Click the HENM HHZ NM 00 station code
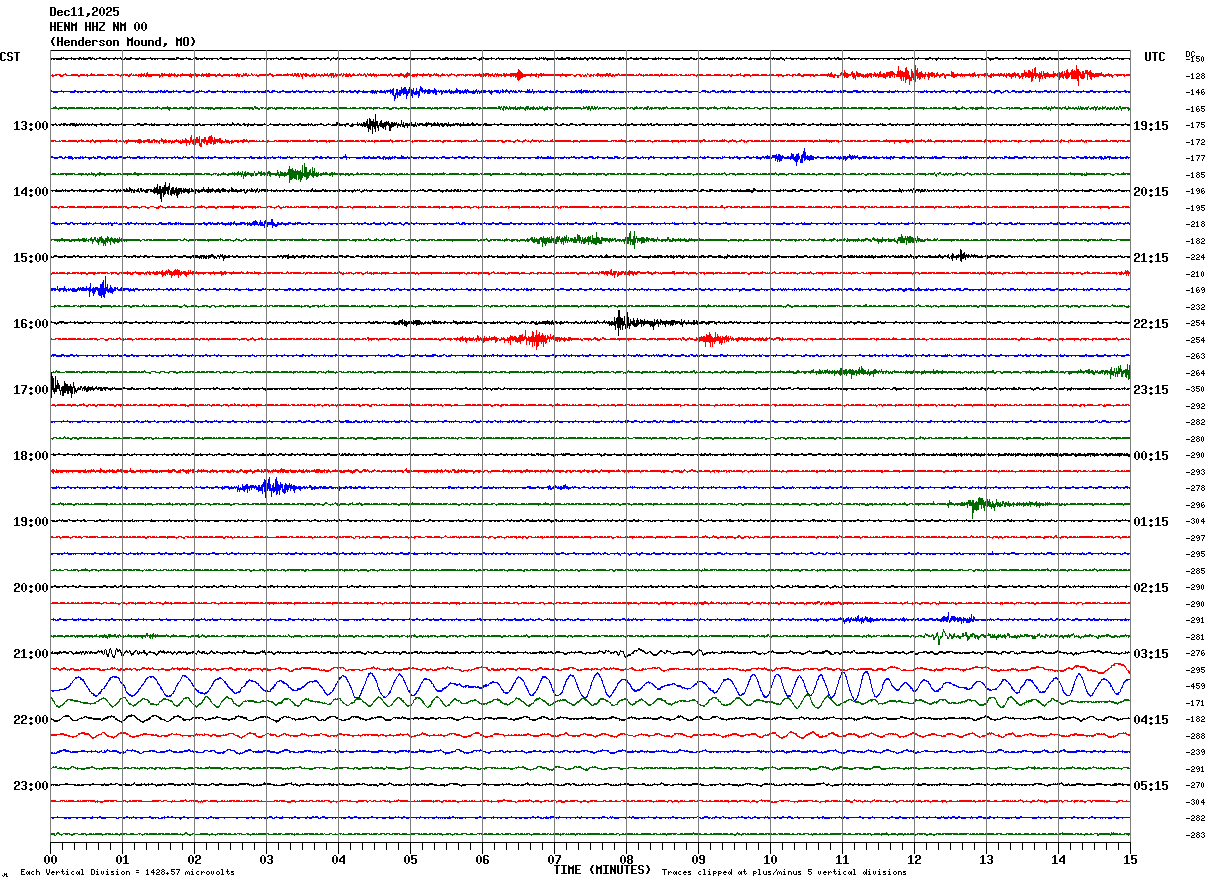The width and height of the screenshot is (1210, 886). click(x=98, y=27)
